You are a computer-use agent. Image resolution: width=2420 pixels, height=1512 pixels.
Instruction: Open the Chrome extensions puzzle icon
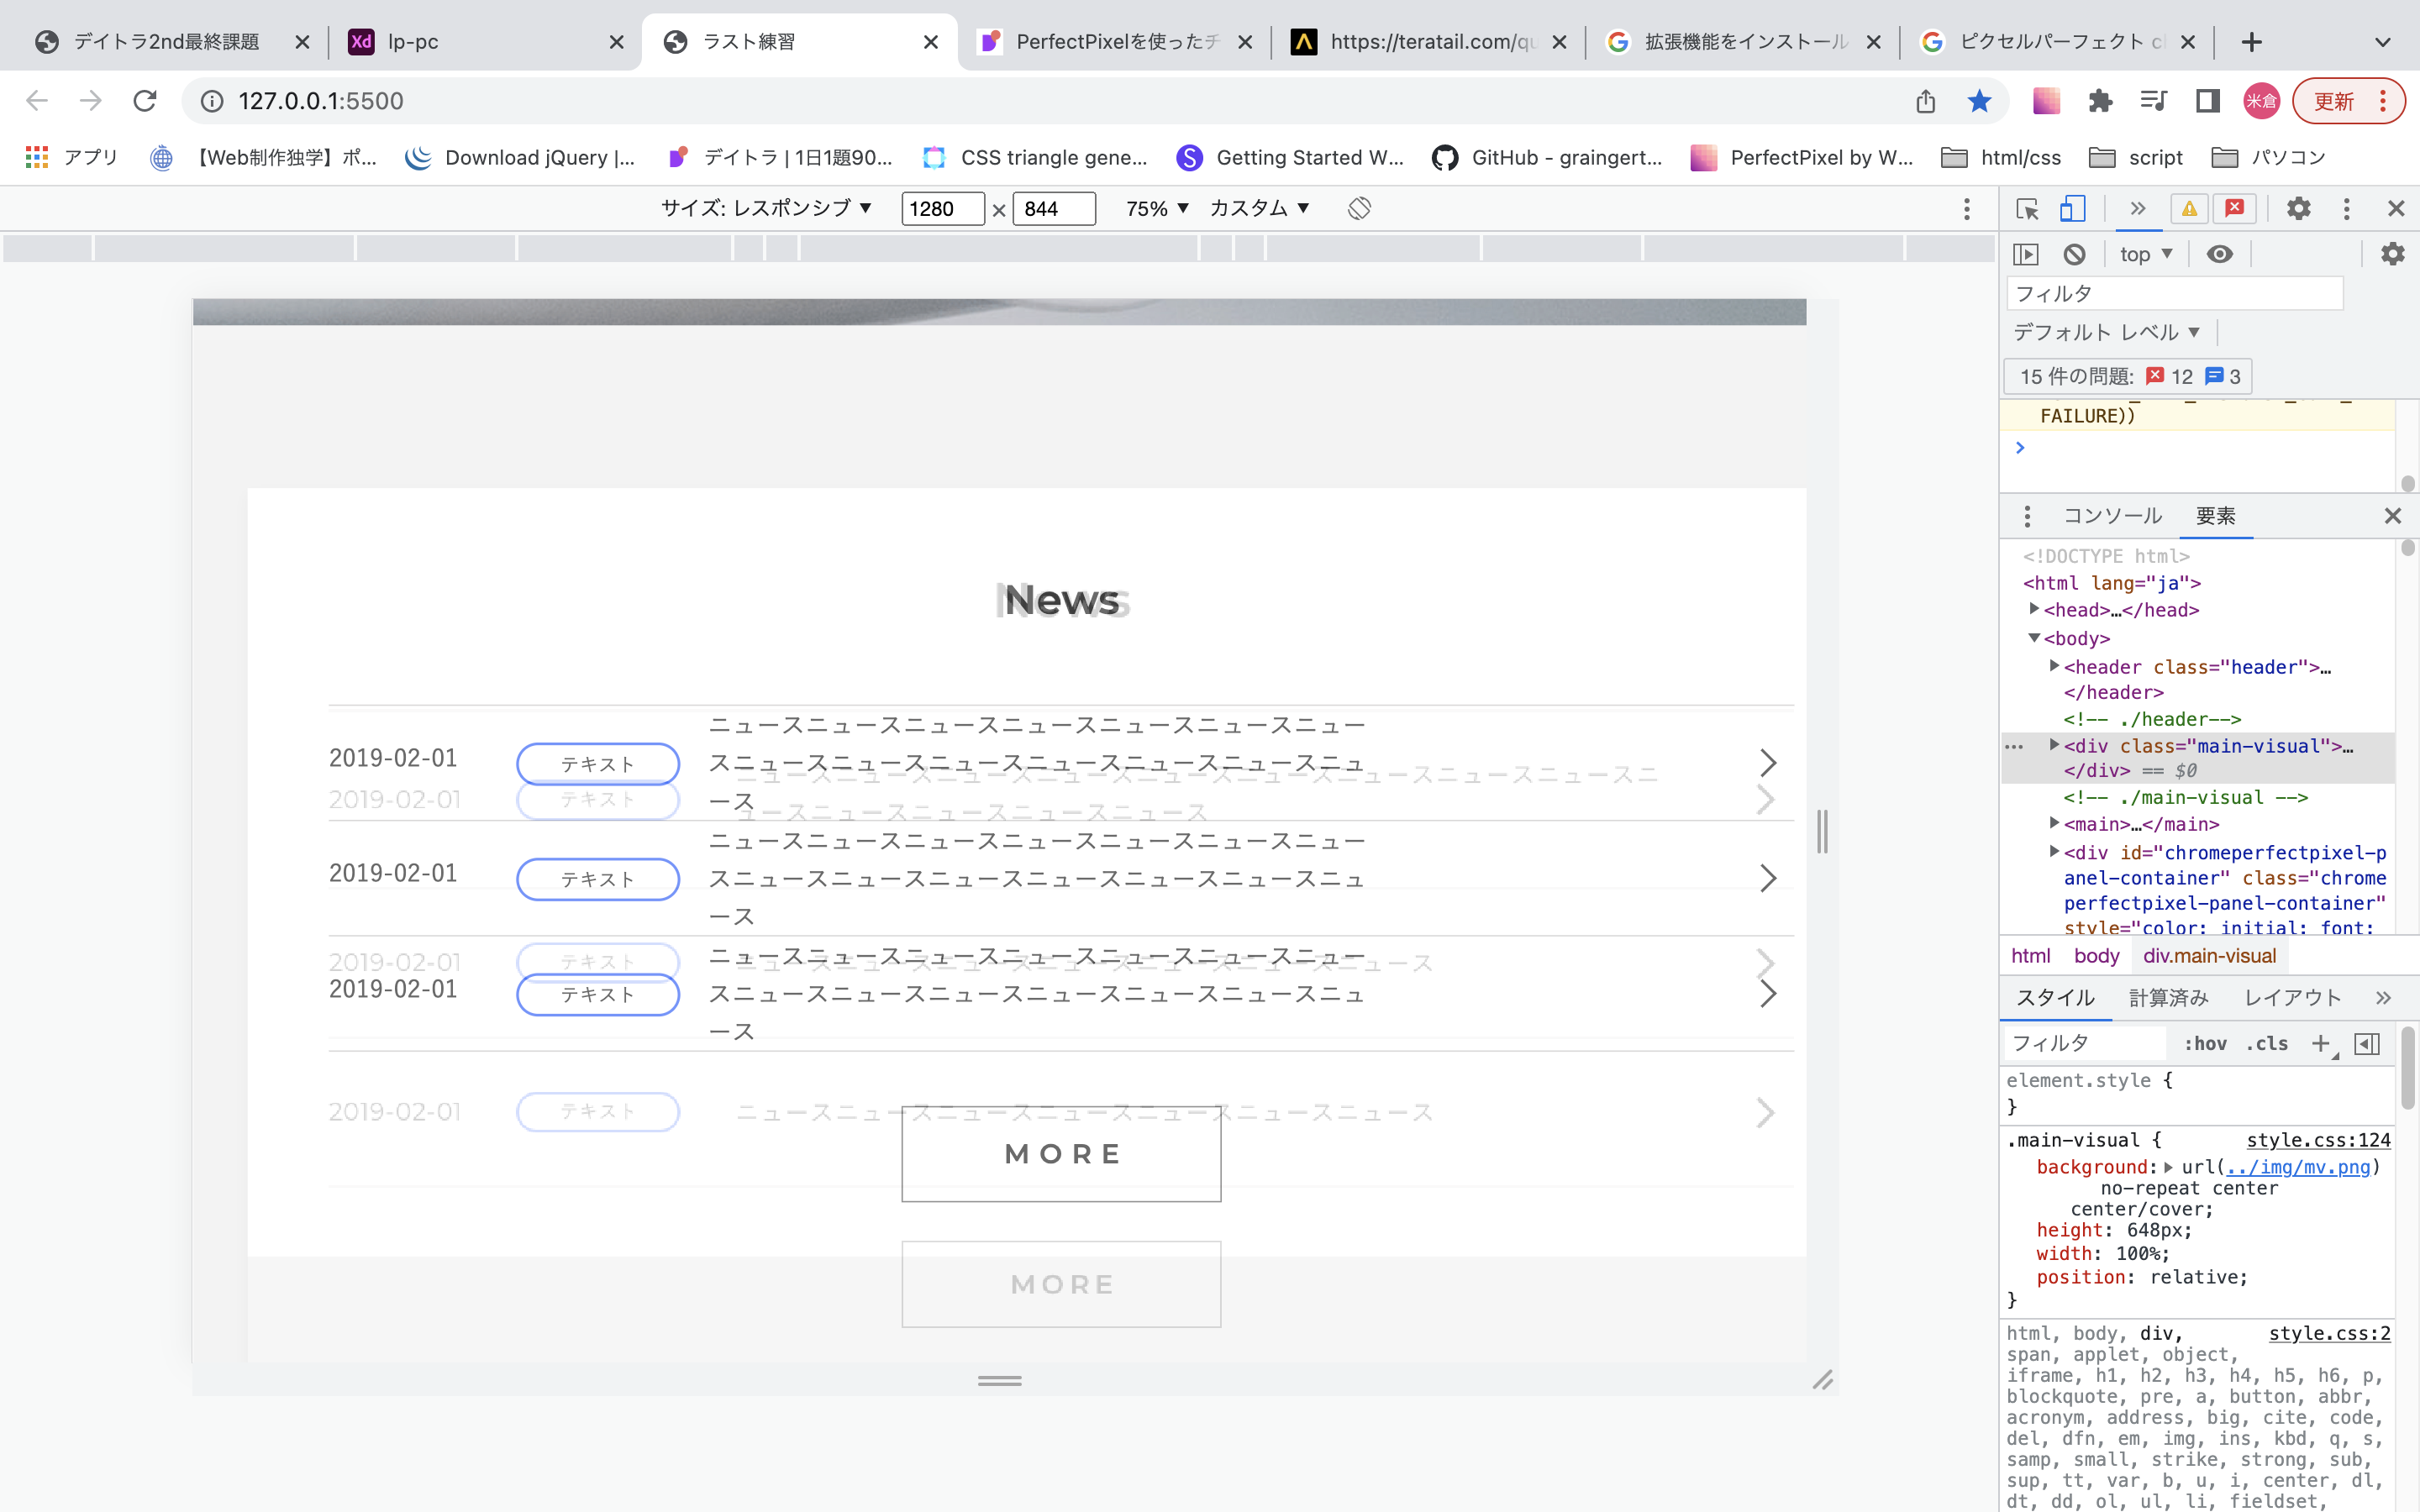click(x=2100, y=101)
